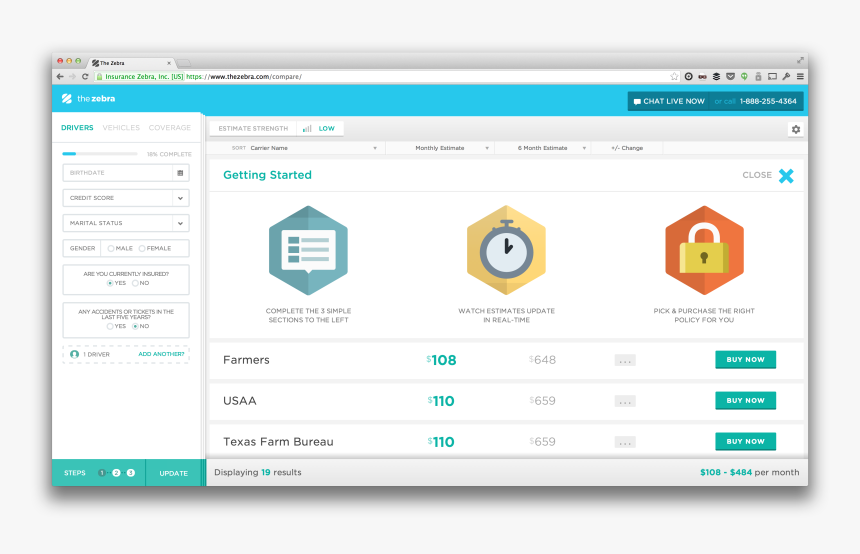
Task: Click the Buffer layers extension icon
Action: (x=716, y=76)
